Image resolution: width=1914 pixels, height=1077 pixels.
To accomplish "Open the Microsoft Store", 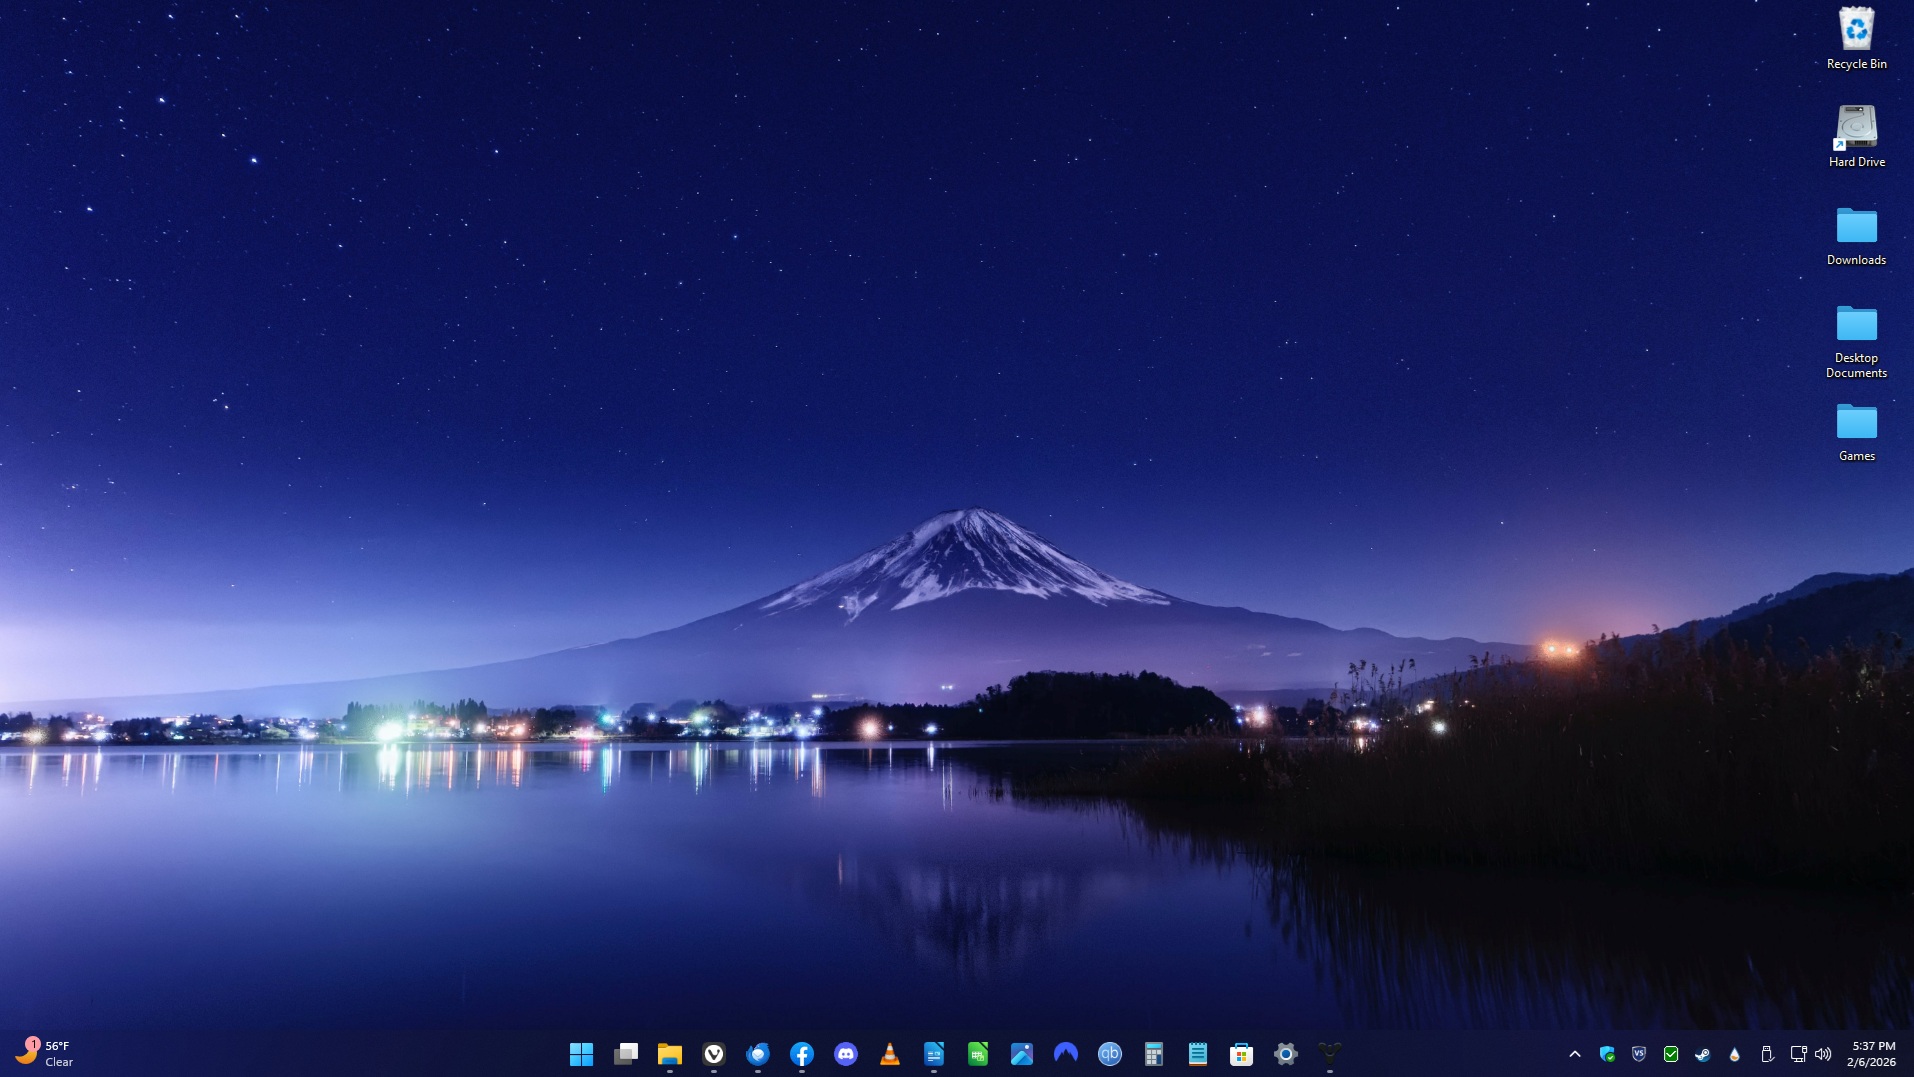I will pos(1242,1053).
